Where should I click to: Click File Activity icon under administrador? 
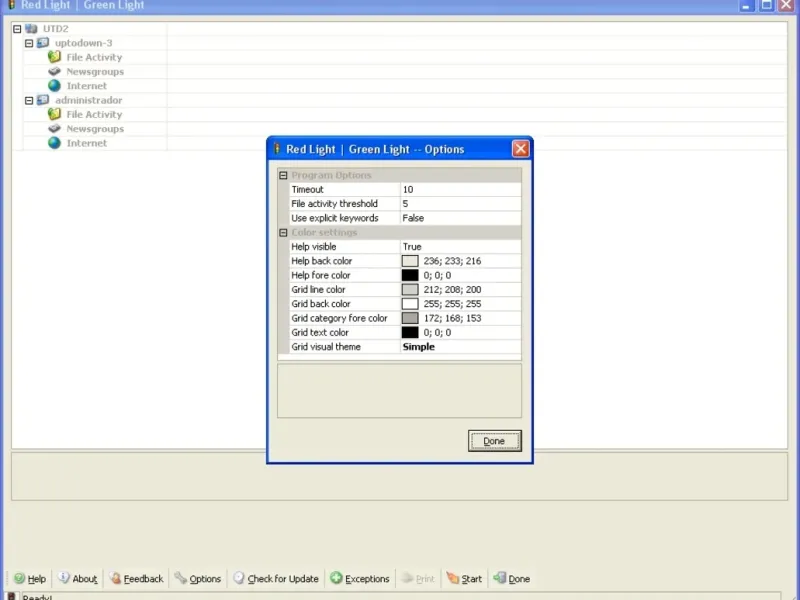pyautogui.click(x=55, y=114)
